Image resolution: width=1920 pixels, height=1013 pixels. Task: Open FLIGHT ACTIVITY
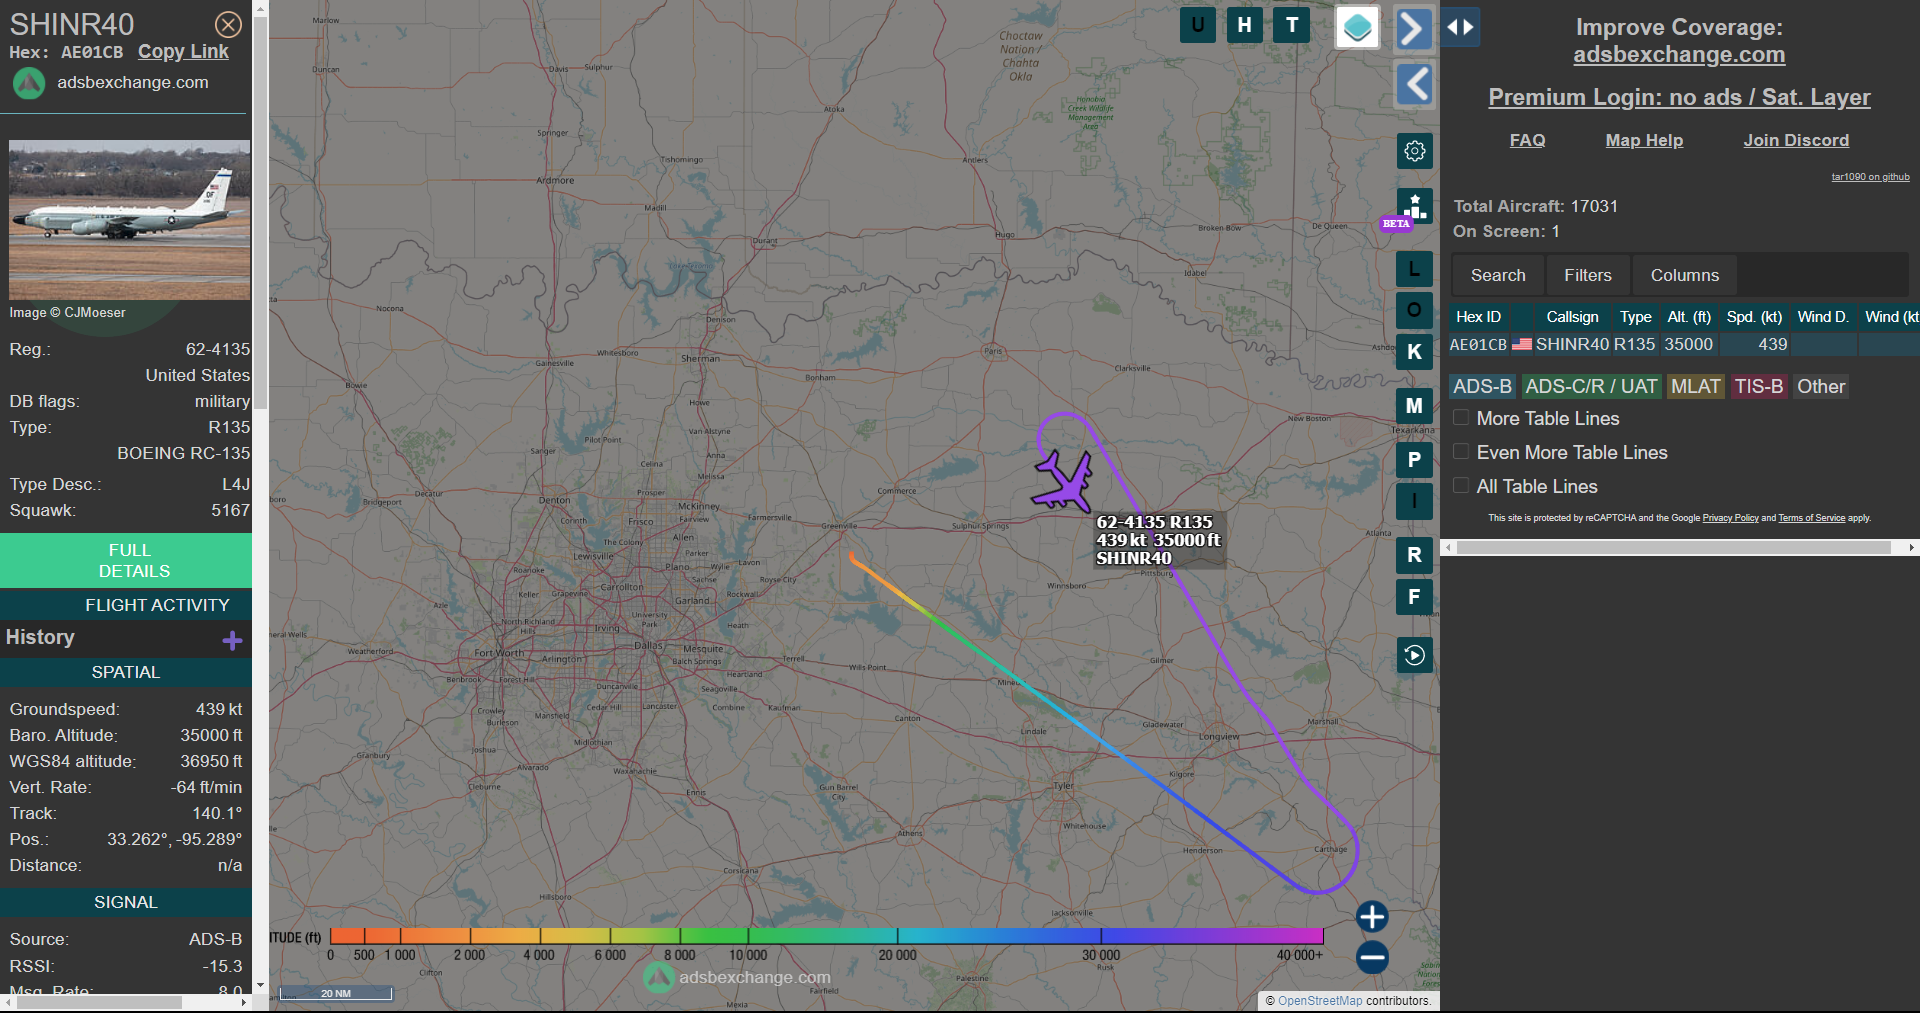coord(126,605)
